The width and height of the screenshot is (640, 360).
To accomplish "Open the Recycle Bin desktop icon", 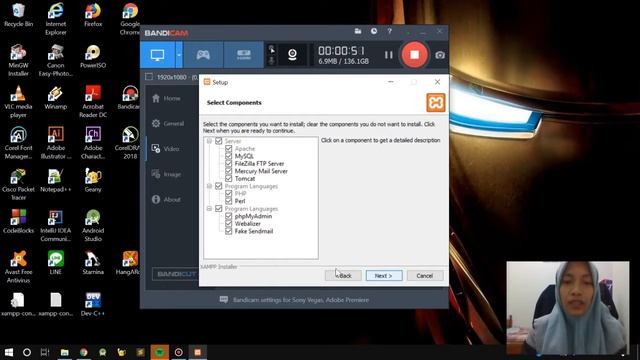I will click(x=18, y=15).
